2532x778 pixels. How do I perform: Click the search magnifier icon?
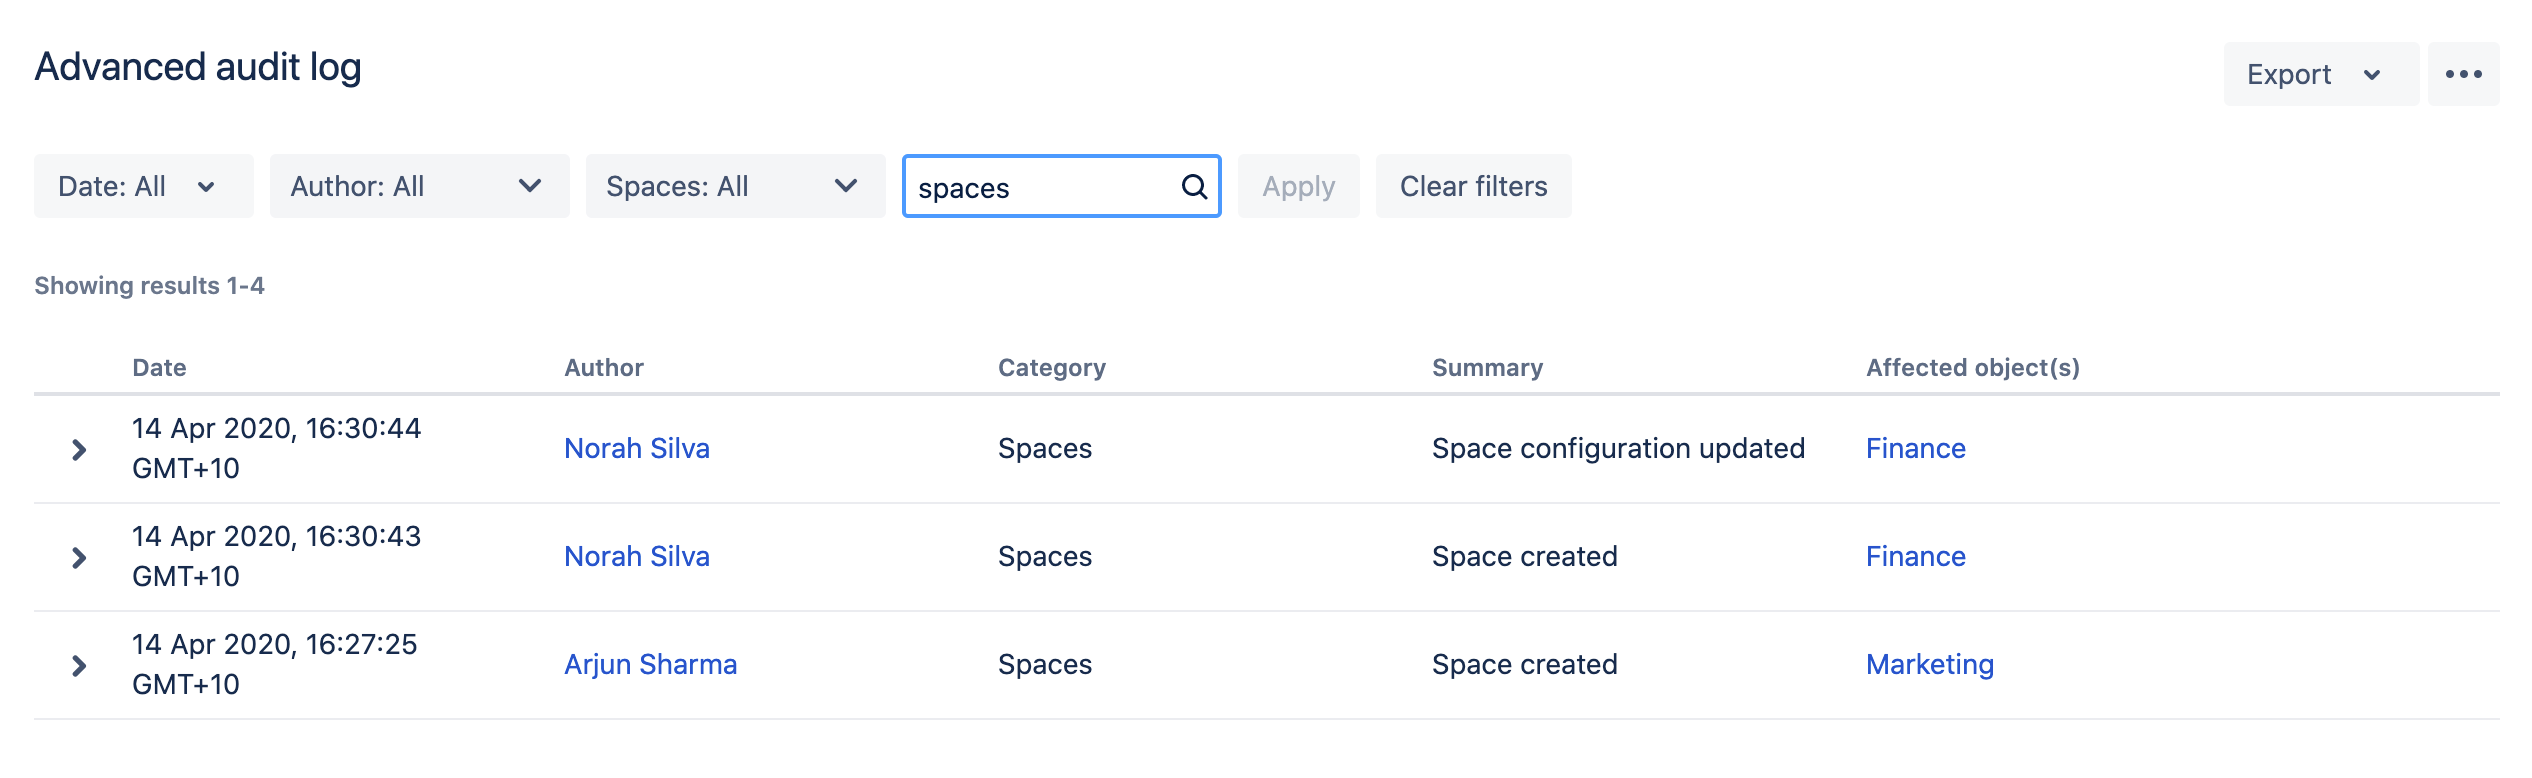[1194, 186]
